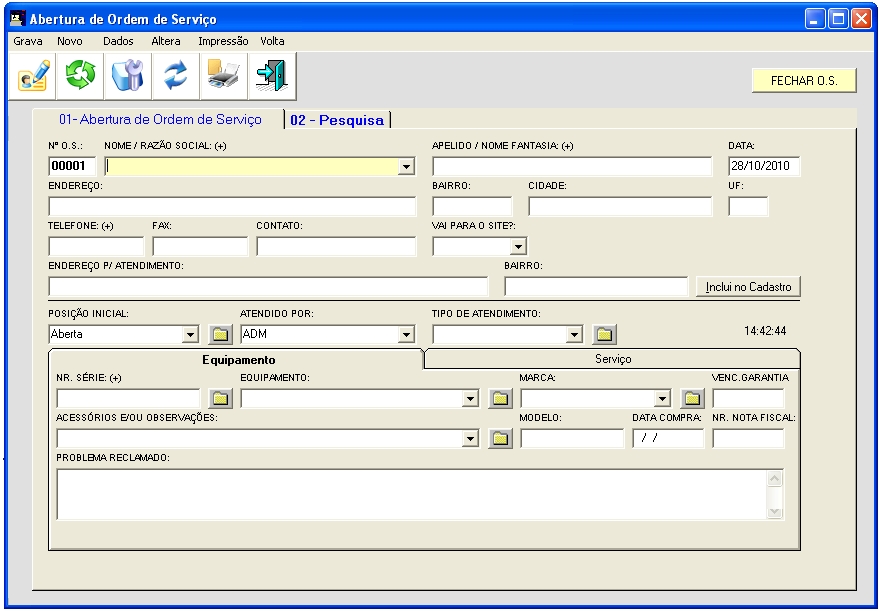Screen dimensions: 881x612
Task: Open folder icon beside the Marca dropdown
Action: click(693, 400)
